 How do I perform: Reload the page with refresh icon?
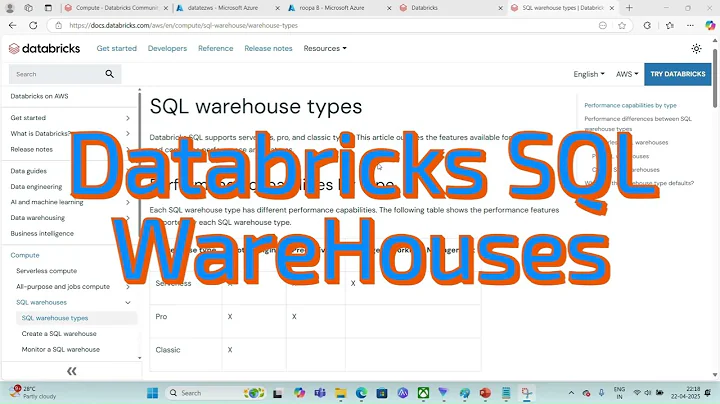[33, 25]
